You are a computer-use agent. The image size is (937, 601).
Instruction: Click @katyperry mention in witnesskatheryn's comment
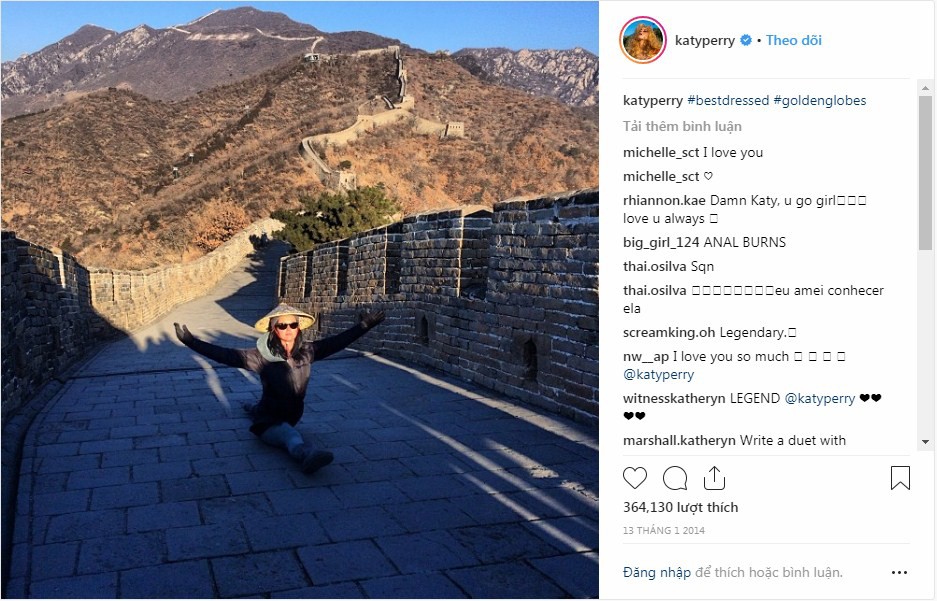[819, 398]
